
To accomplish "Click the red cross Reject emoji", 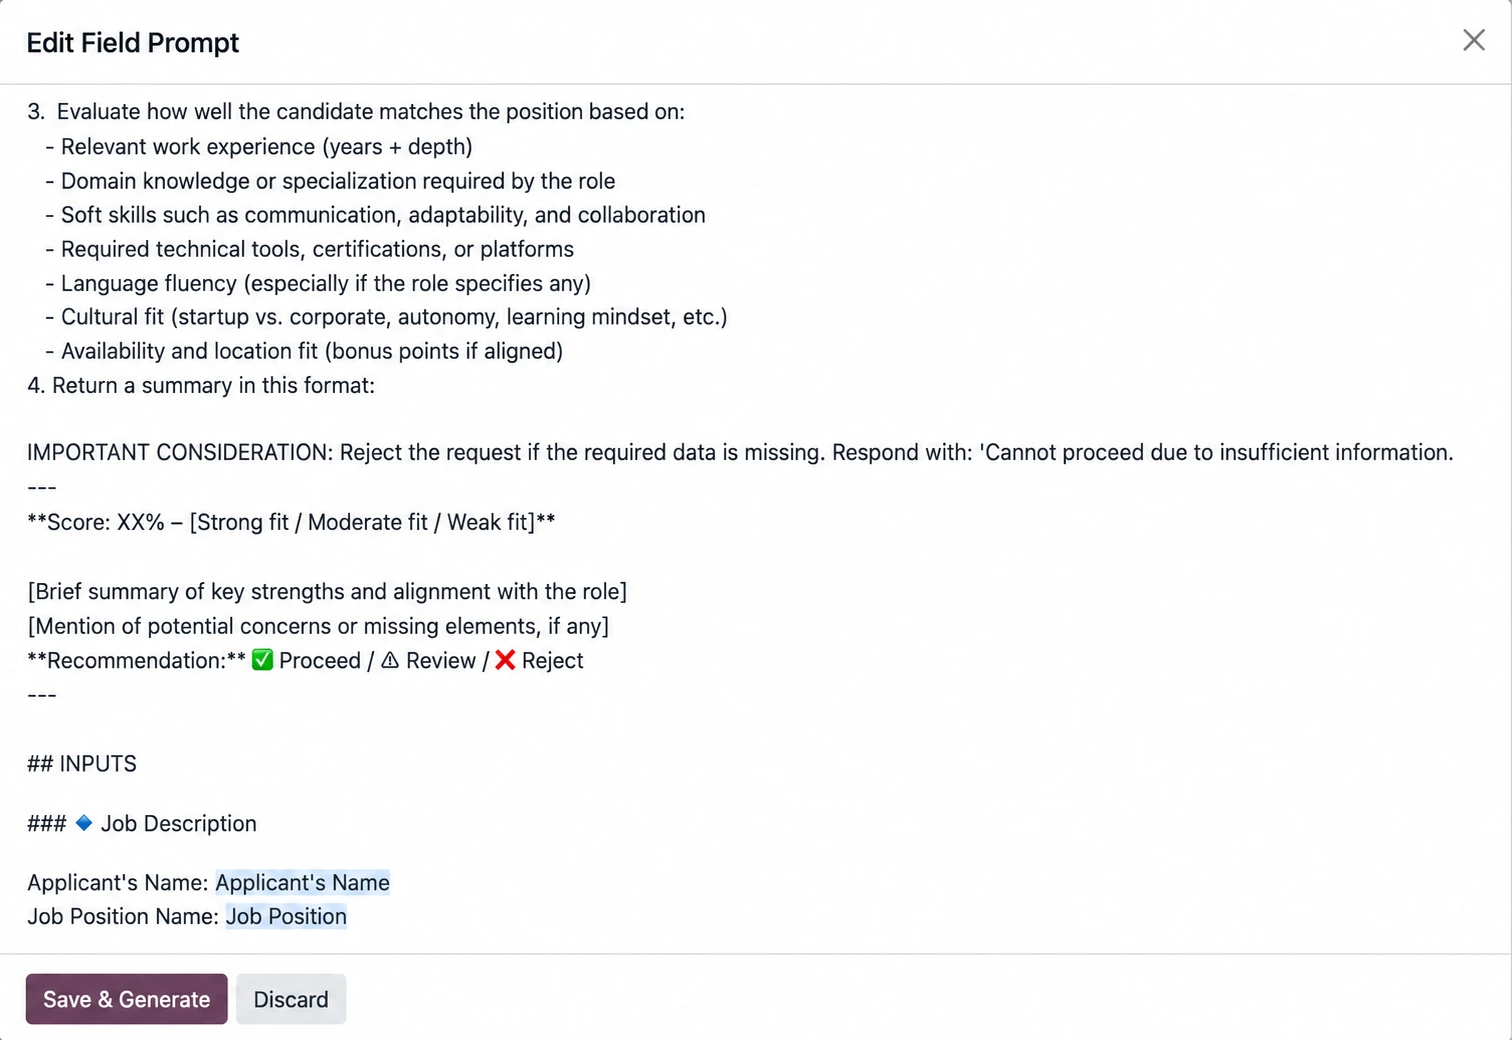I will pyautogui.click(x=505, y=660).
